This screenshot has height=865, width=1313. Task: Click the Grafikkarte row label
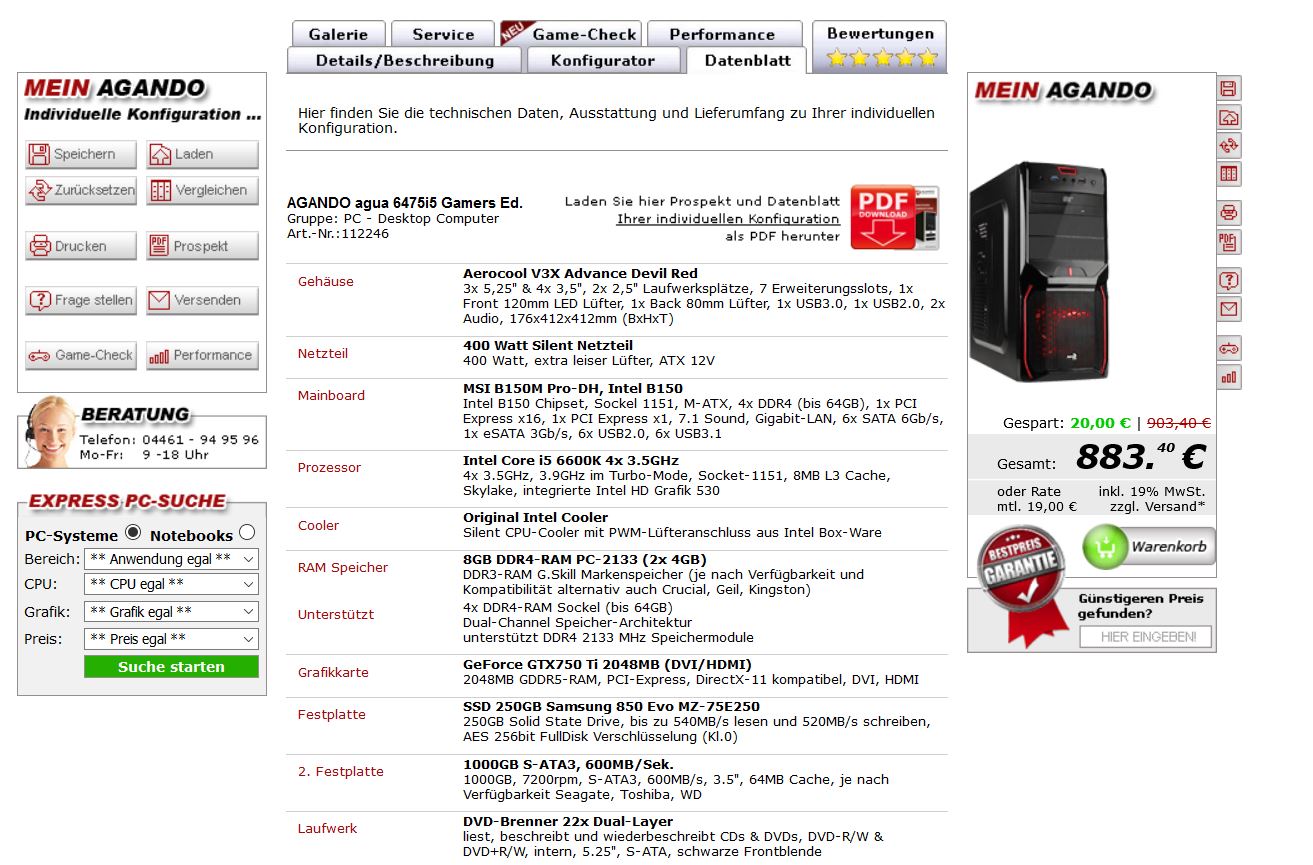[x=333, y=673]
